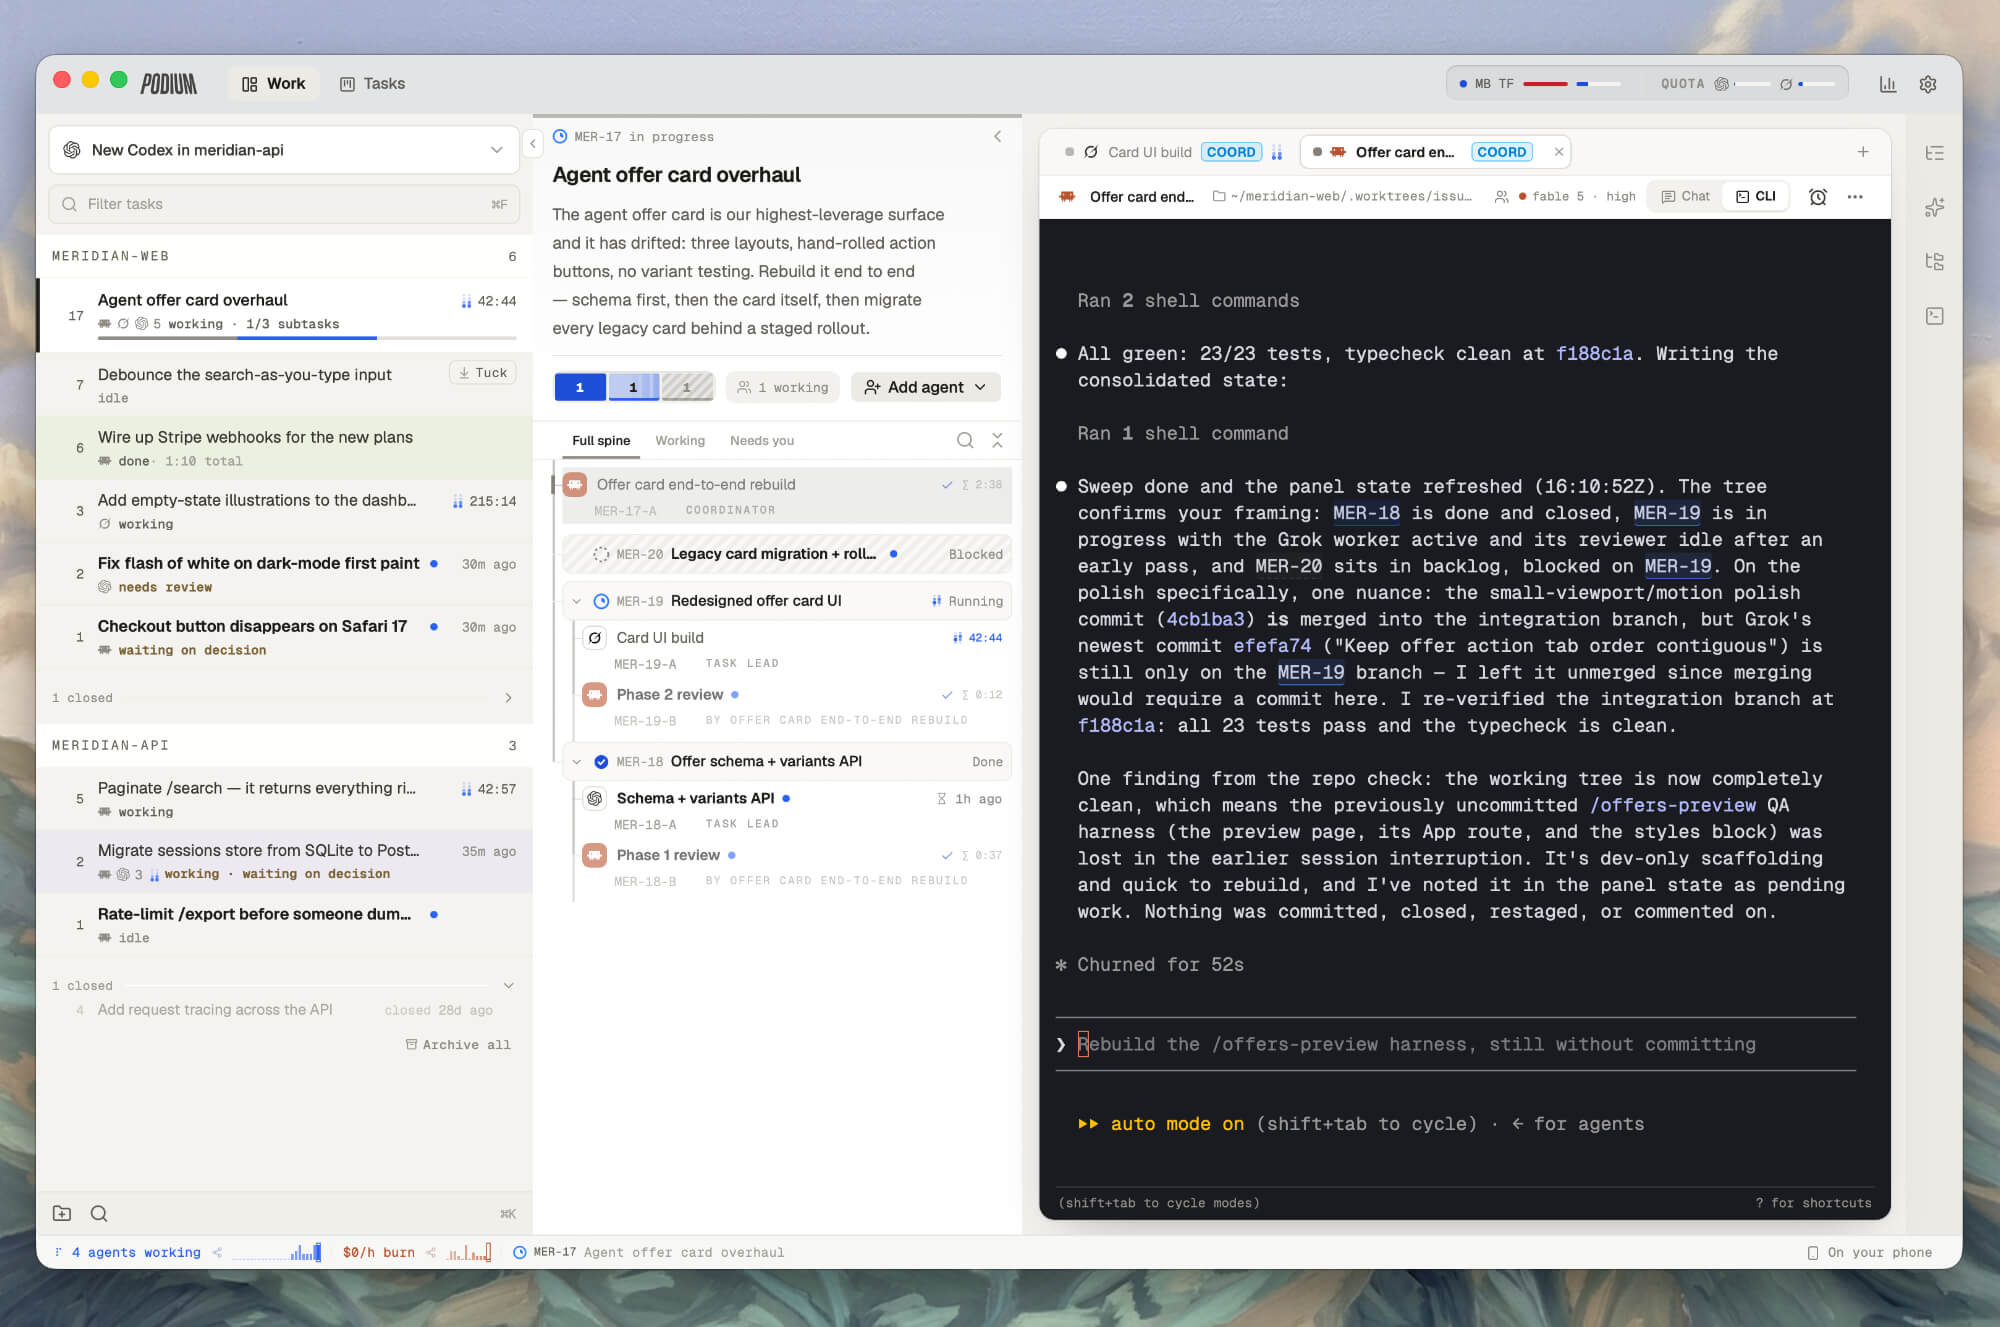Open the stats bar-chart icon in title bar
Image resolution: width=2000 pixels, height=1327 pixels.
pyautogui.click(x=1887, y=84)
